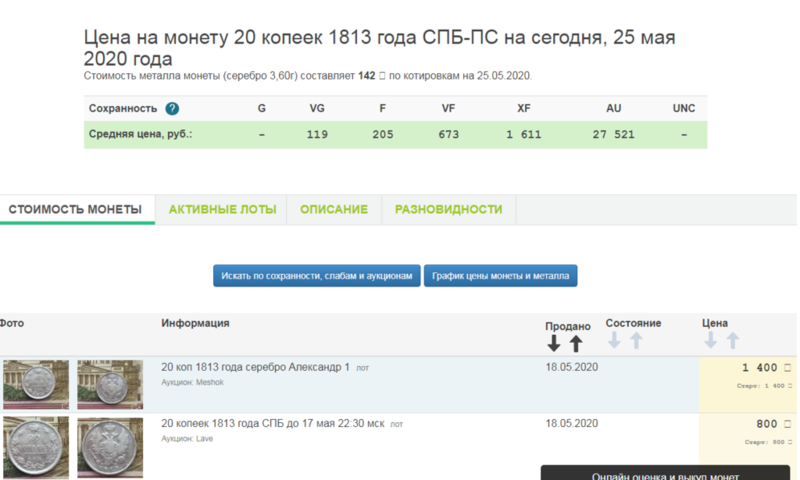
Task: Click the 1 400 price of Meshok lot
Action: coord(761,369)
